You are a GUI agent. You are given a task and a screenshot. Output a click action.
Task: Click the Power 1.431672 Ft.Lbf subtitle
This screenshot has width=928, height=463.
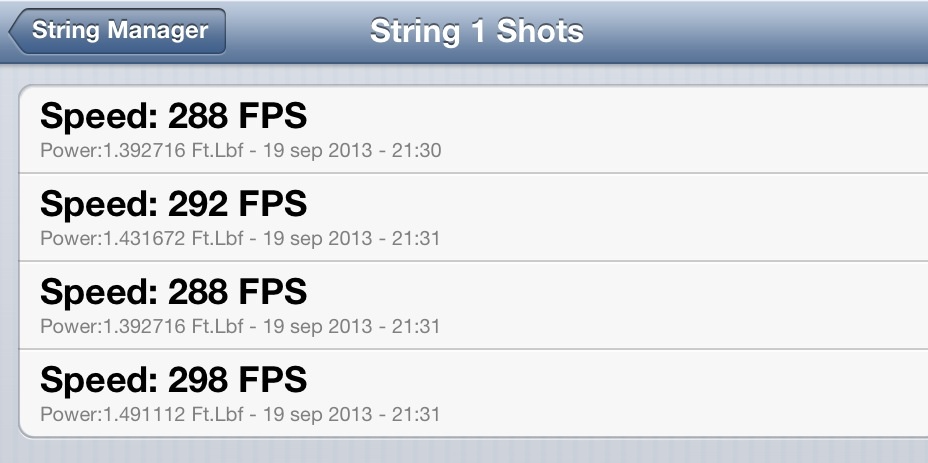[240, 239]
